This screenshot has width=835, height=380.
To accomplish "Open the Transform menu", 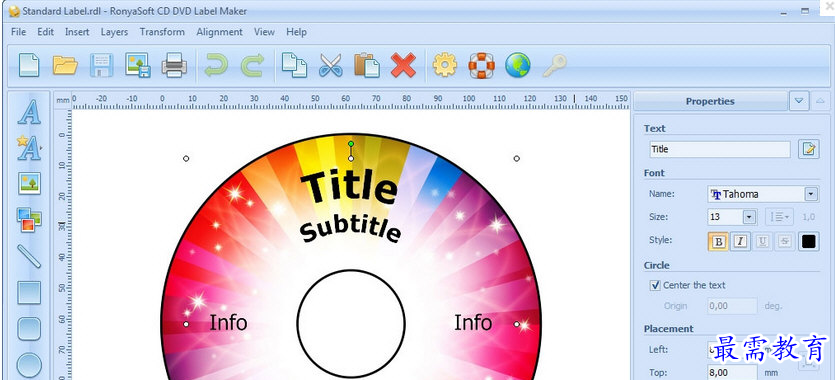I will [x=162, y=32].
